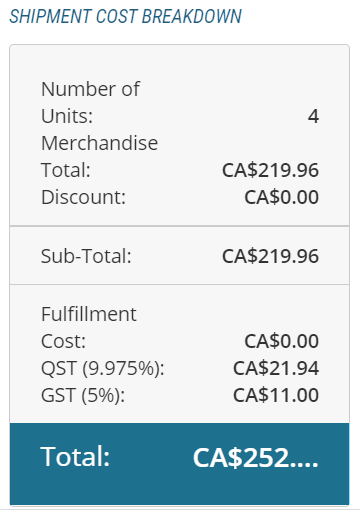Click the Sub-Total amount CA$219.96

pos(270,256)
